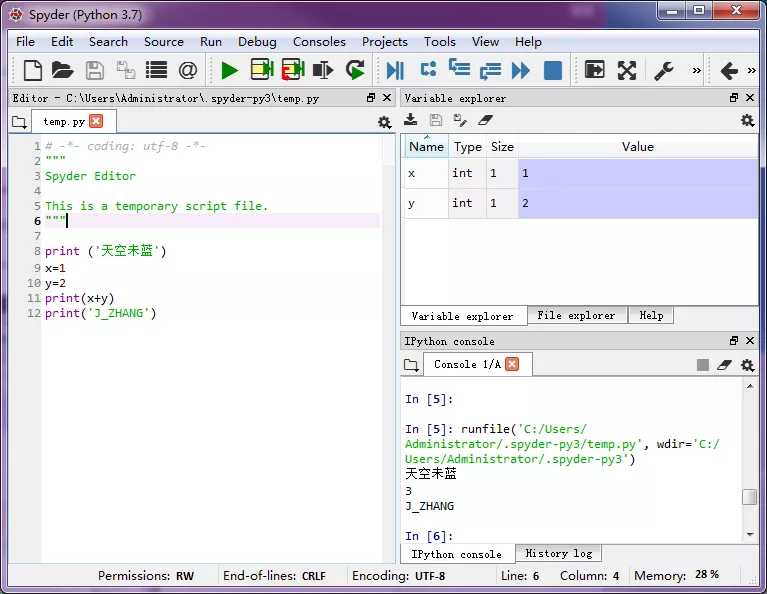
Task: Sort variables by Name column header
Action: [x=427, y=147]
